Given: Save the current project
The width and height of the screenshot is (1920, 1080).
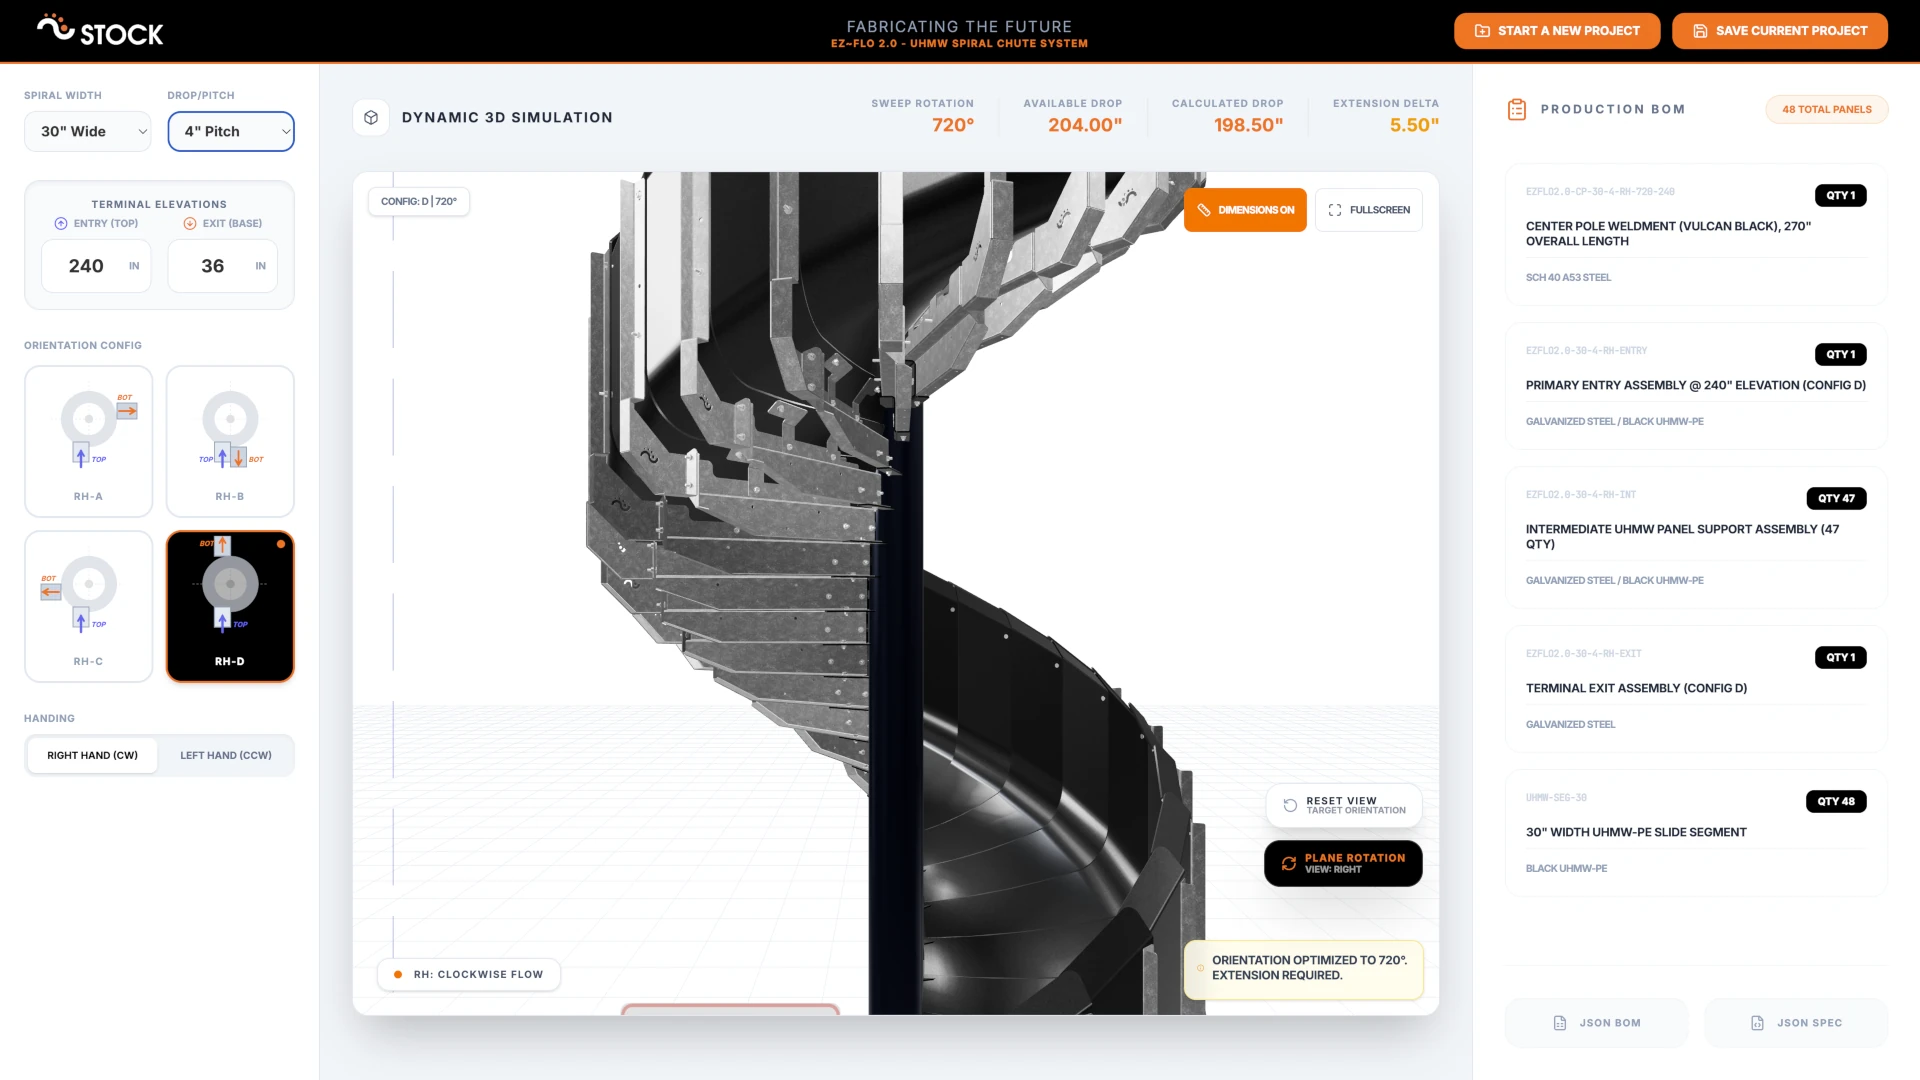Looking at the screenshot, I should point(1779,31).
